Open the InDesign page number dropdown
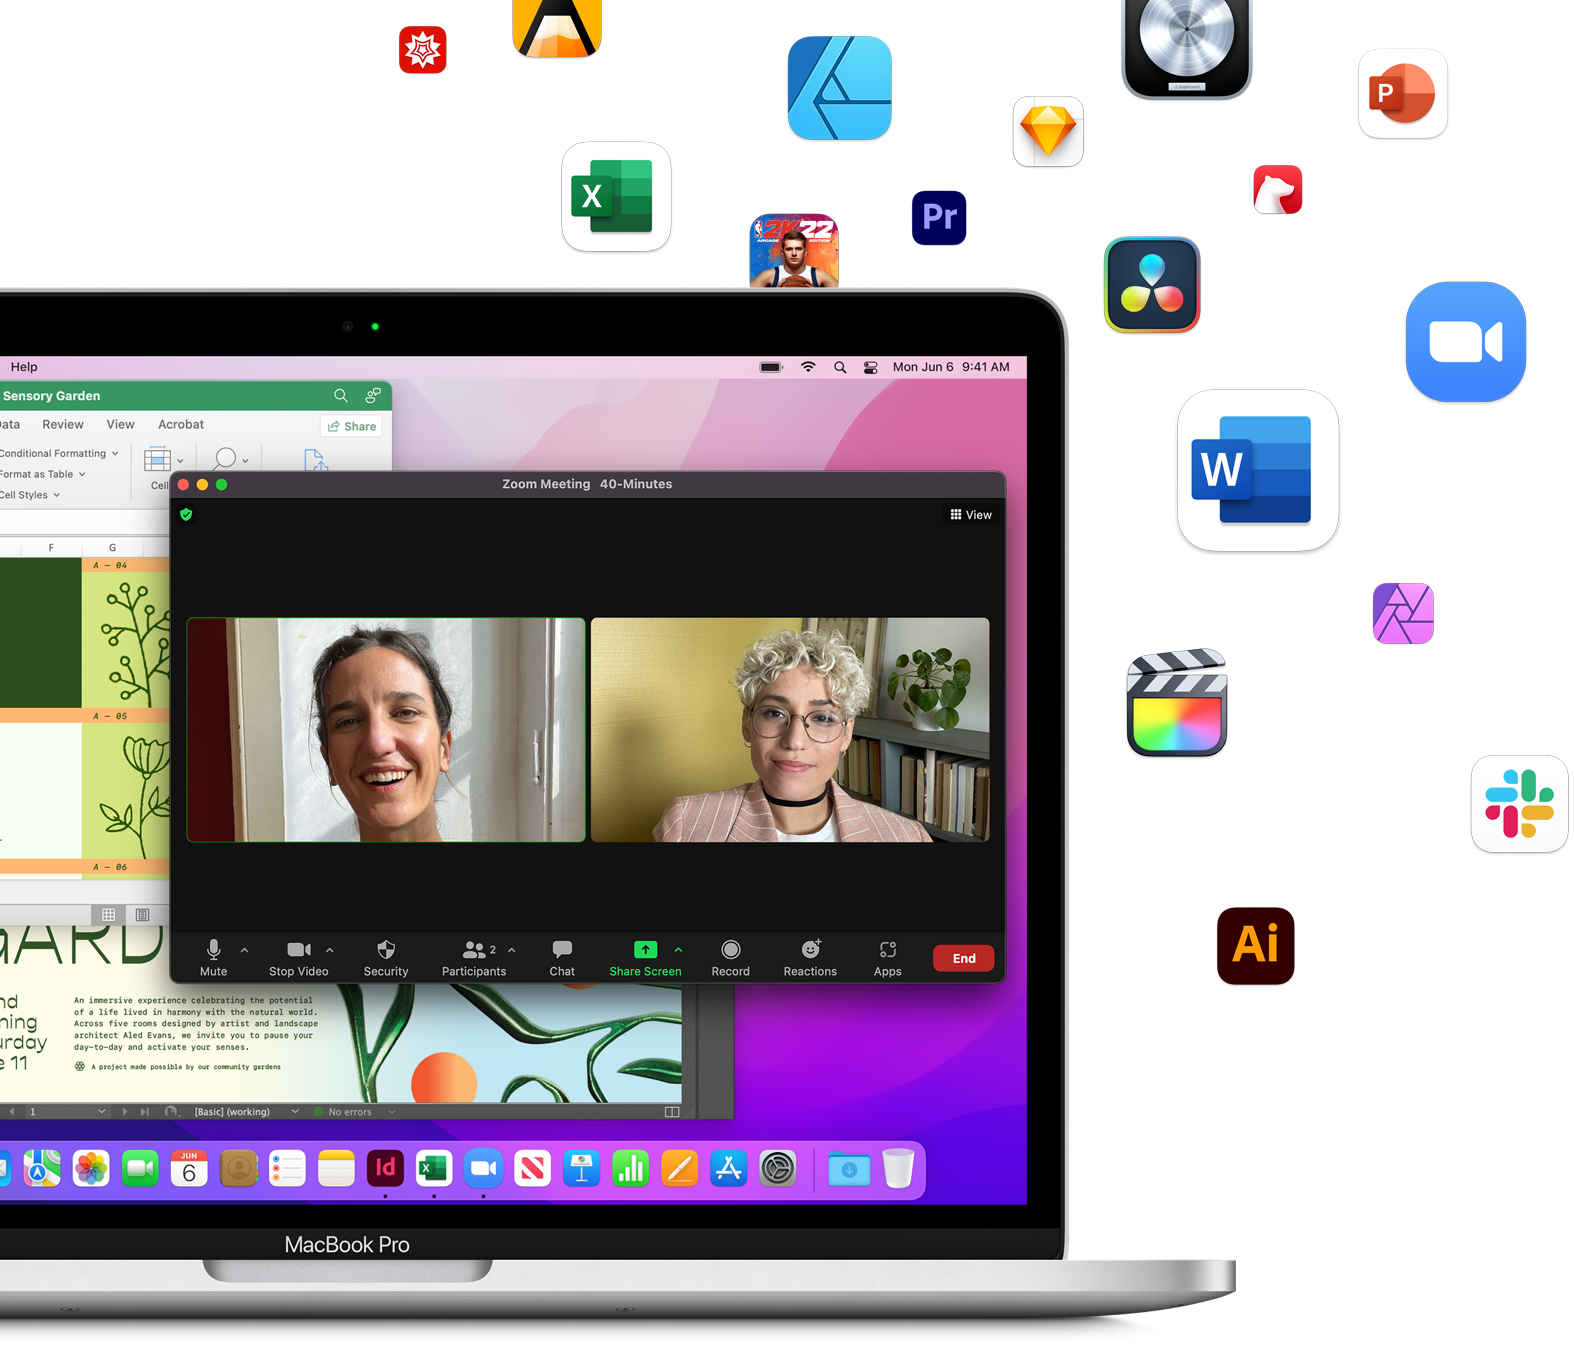 [x=102, y=1111]
